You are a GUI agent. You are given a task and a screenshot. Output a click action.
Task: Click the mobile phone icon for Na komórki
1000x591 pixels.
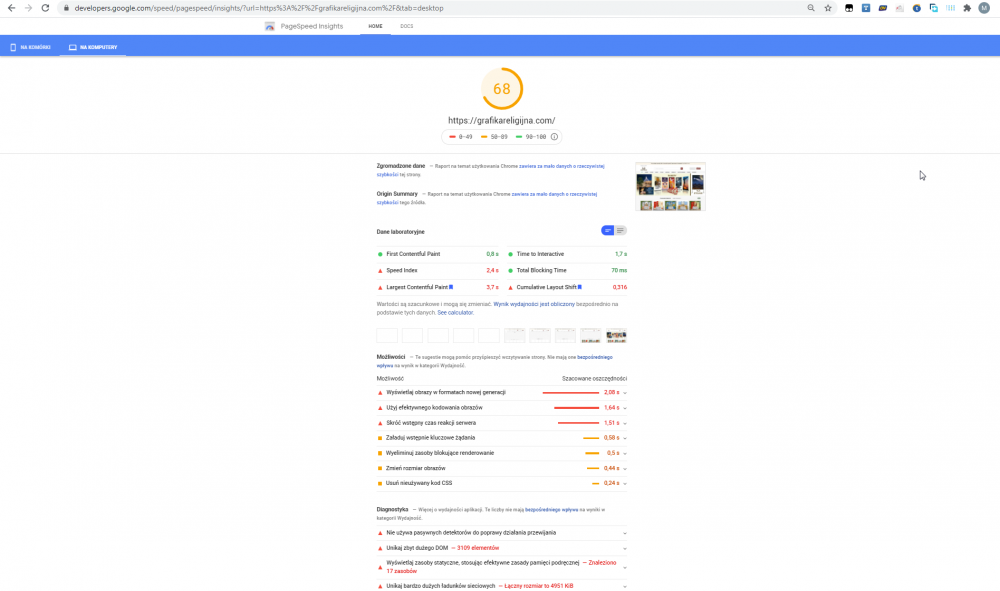point(13,47)
